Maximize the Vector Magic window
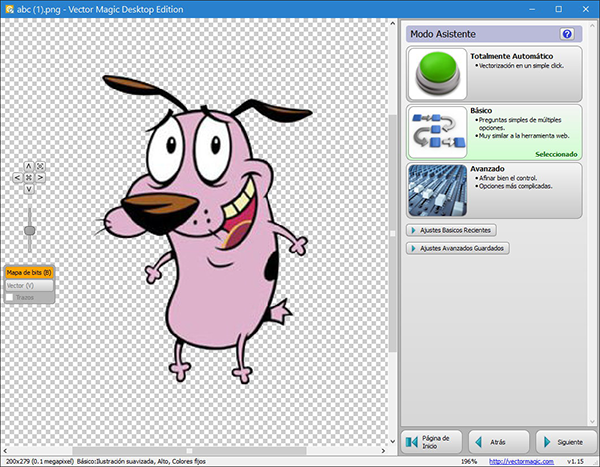This screenshot has height=467, width=600. click(x=559, y=9)
